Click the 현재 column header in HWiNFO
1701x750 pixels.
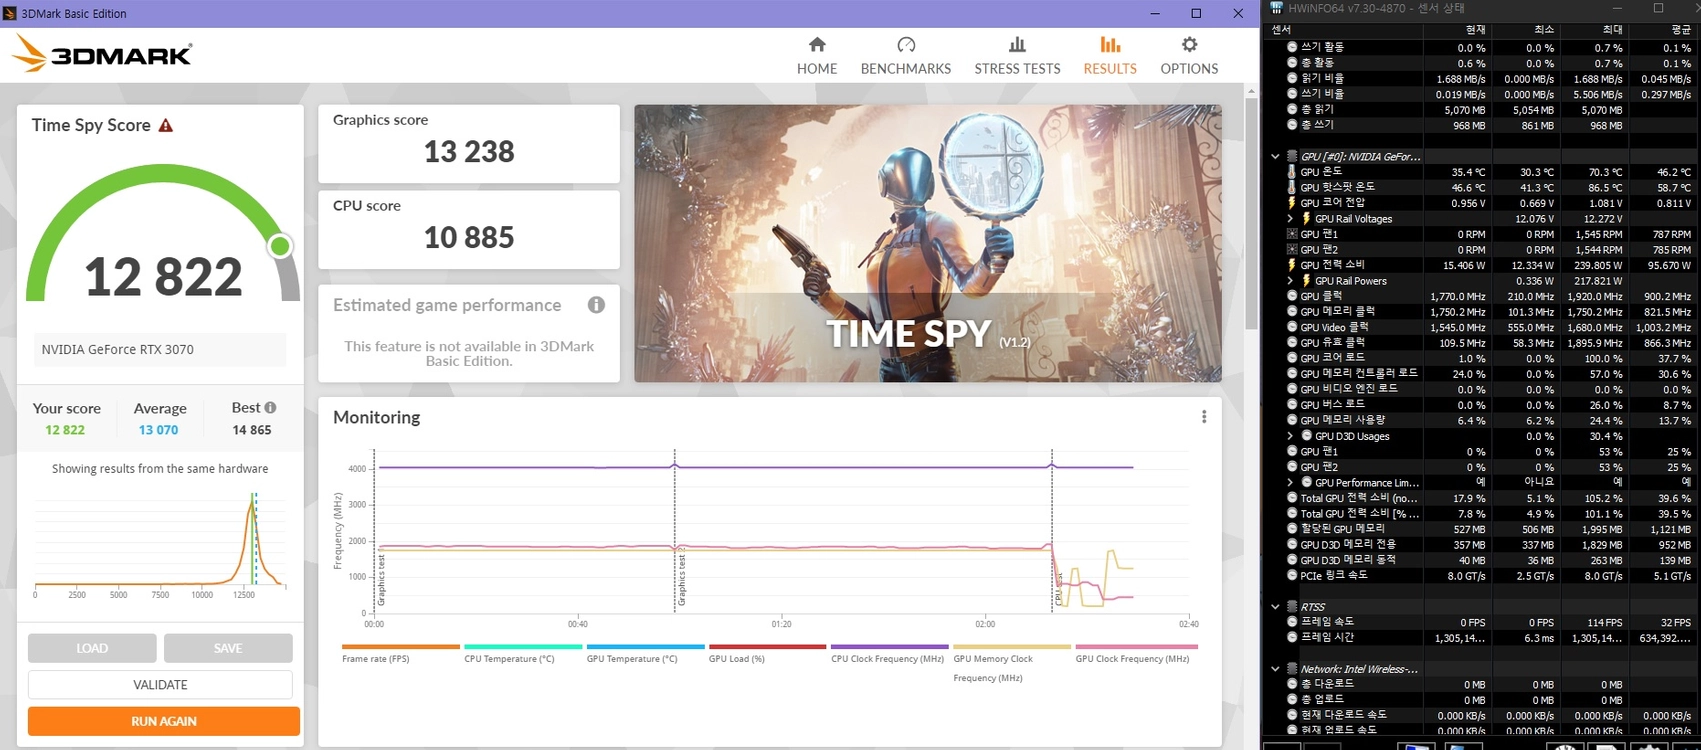click(1457, 30)
